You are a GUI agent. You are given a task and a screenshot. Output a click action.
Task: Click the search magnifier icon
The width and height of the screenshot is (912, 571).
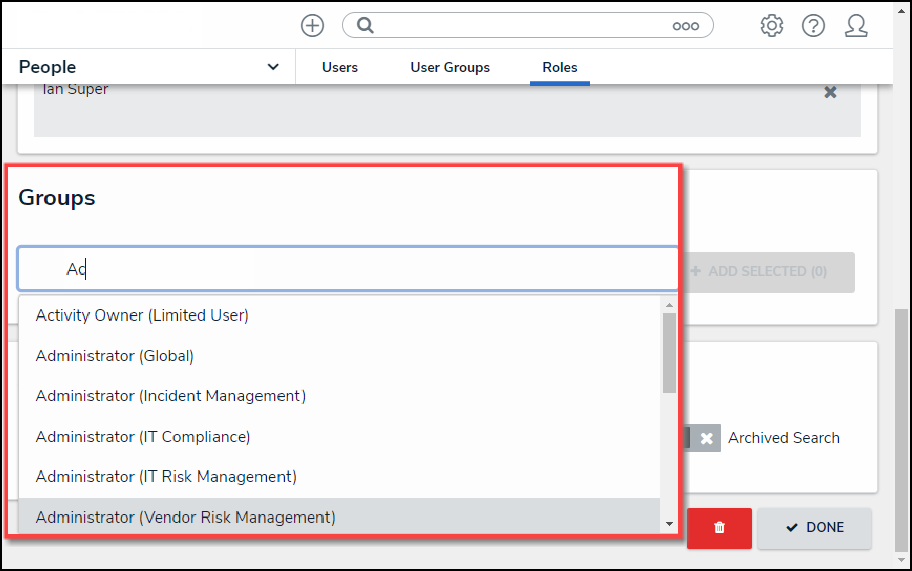point(365,26)
